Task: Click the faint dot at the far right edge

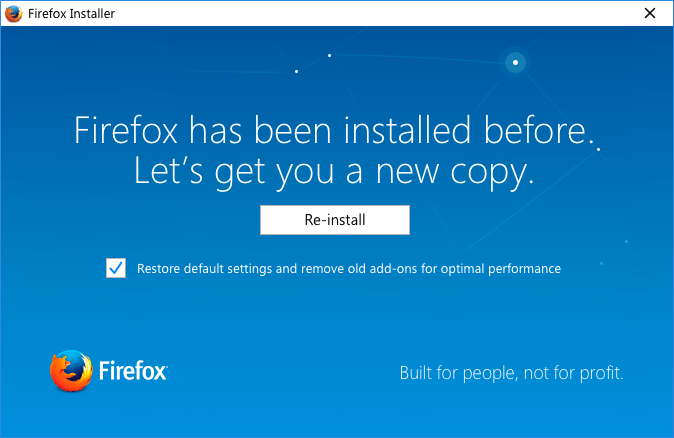Action: pyautogui.click(x=626, y=242)
